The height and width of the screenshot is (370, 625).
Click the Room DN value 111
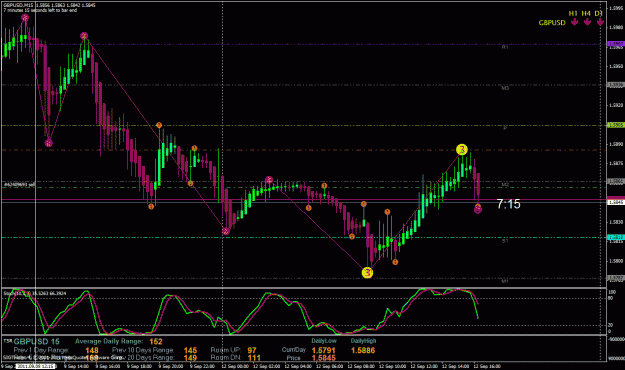[254, 358]
